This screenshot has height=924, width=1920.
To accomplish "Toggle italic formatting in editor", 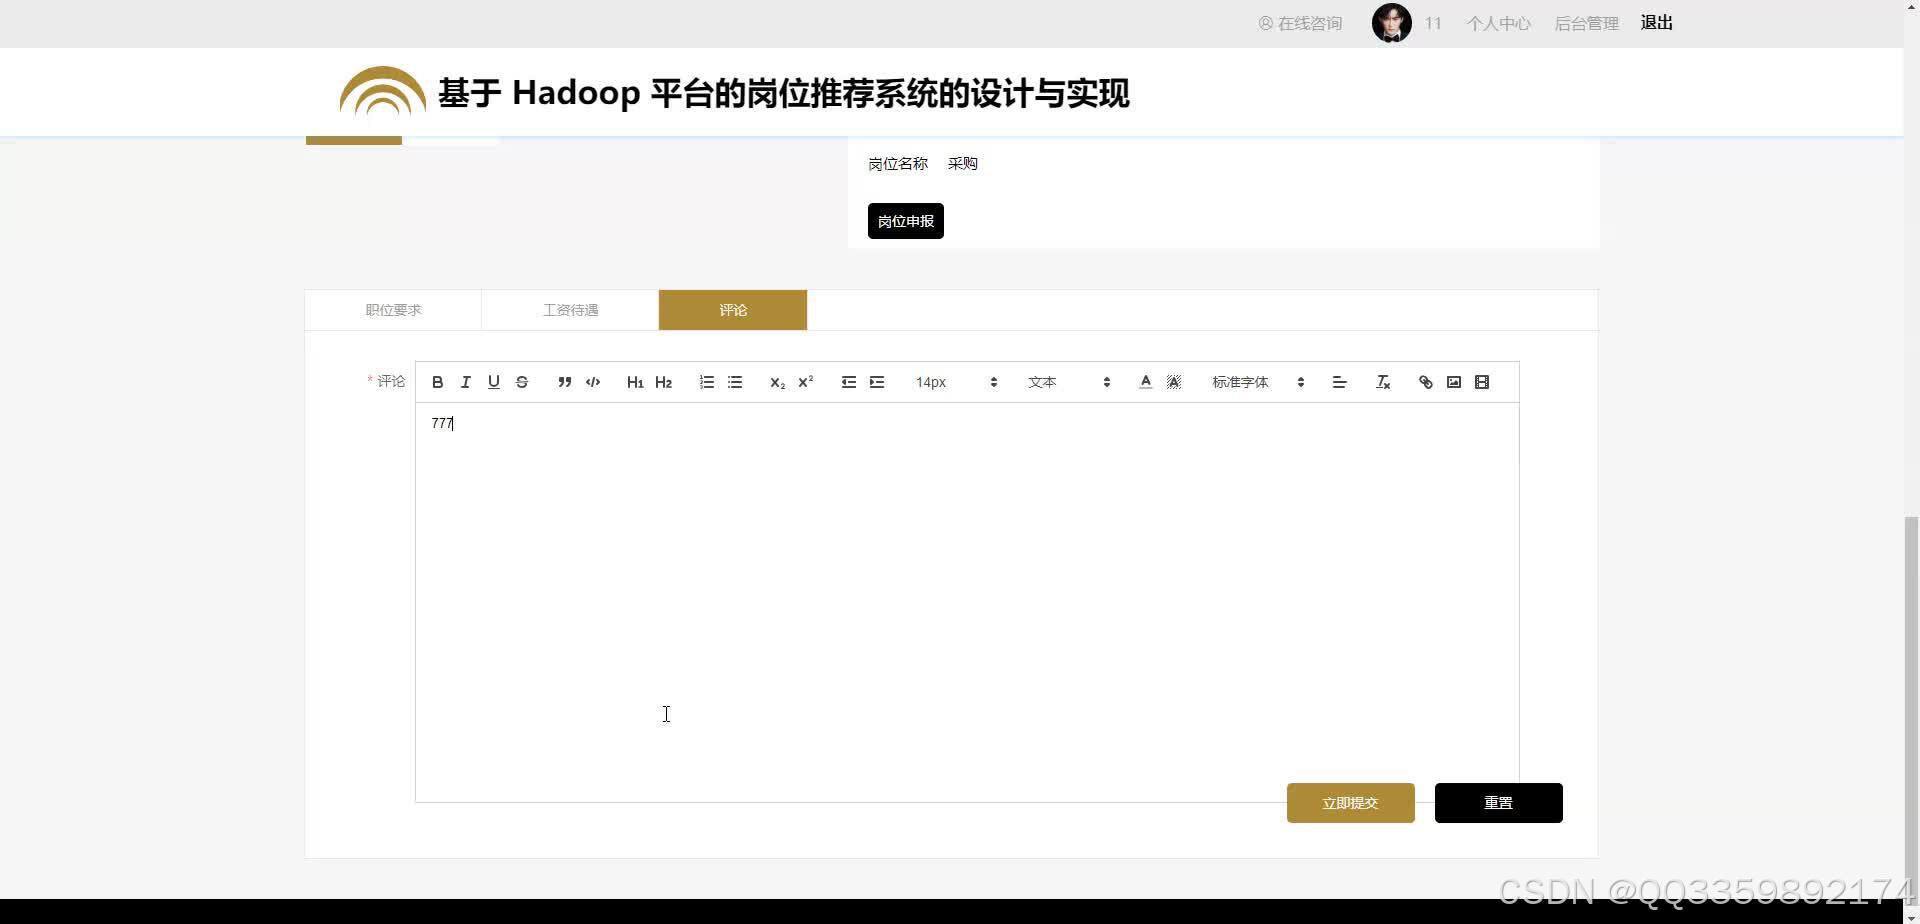I will [x=465, y=382].
